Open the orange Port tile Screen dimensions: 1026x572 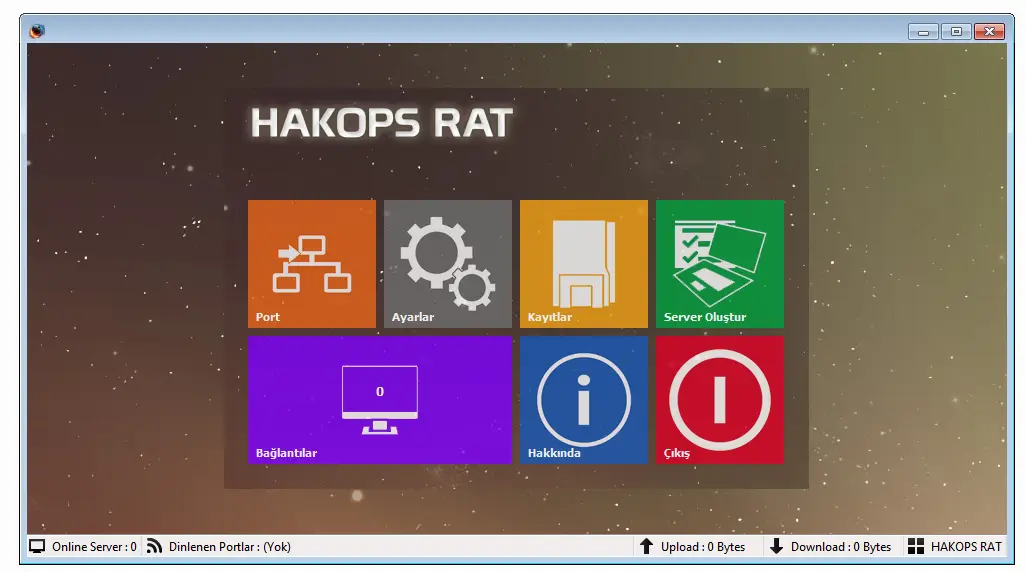click(x=312, y=264)
